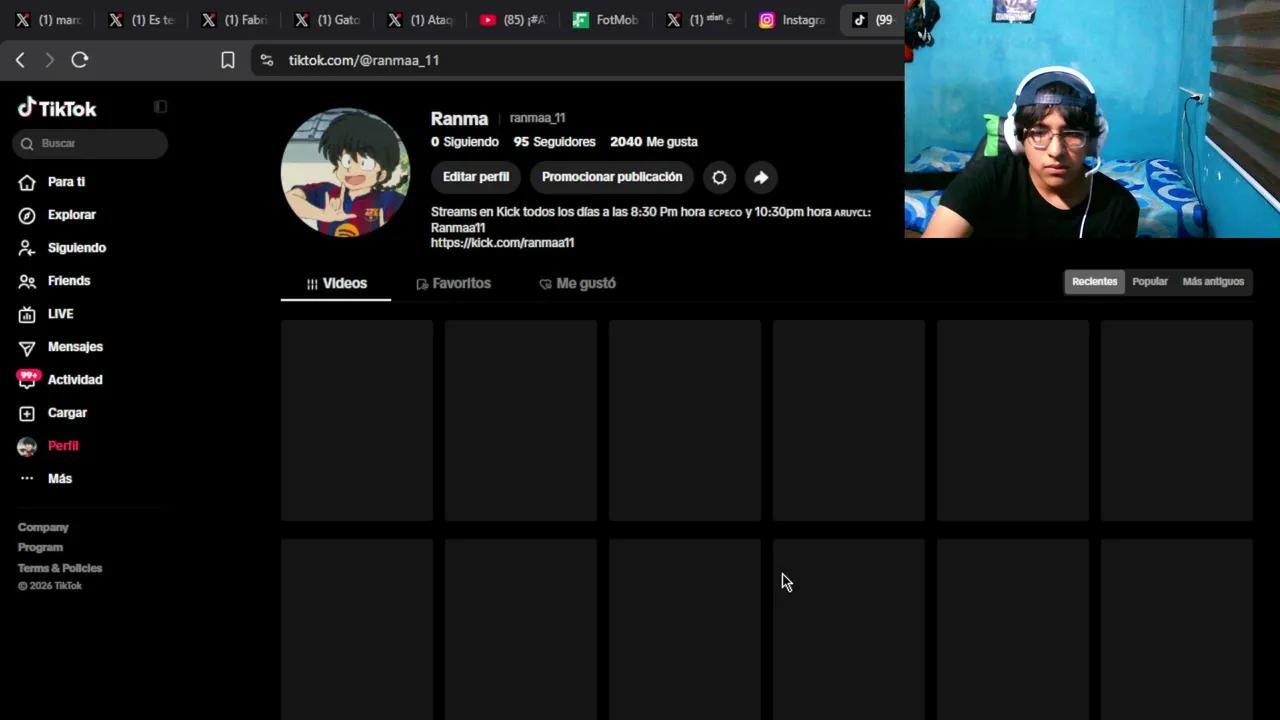Sort videos by Más antiguos
The image size is (1280, 720).
(1213, 282)
